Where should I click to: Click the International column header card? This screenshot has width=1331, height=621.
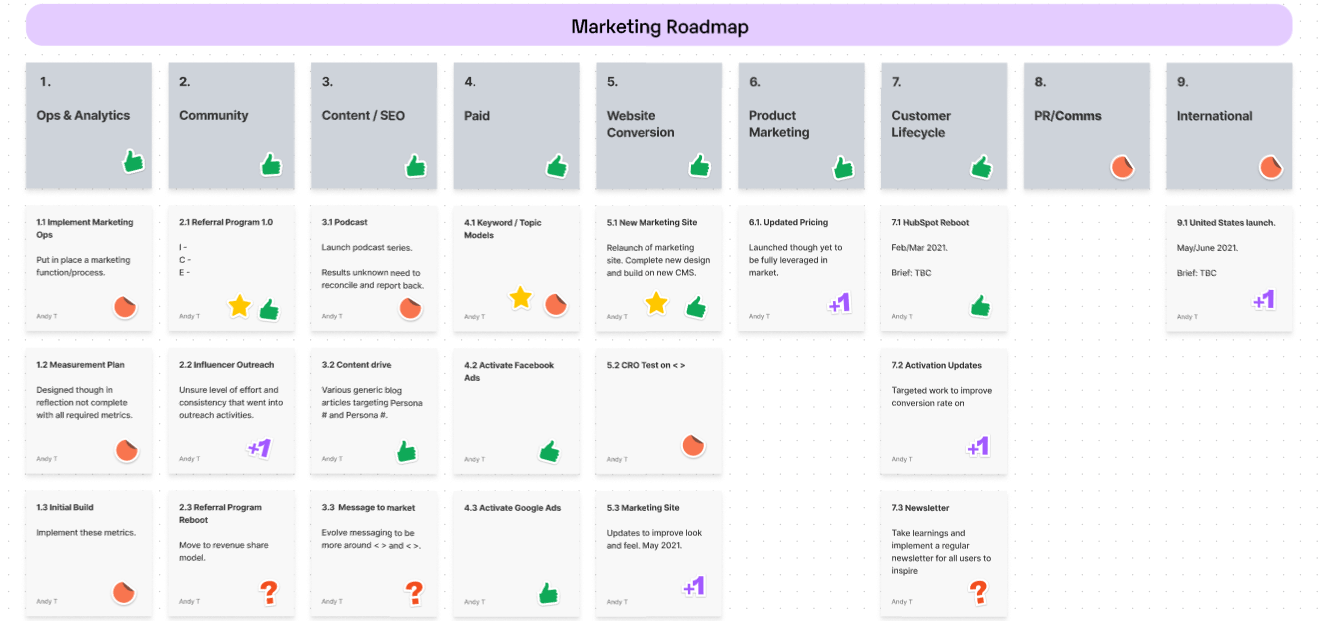pos(1229,126)
